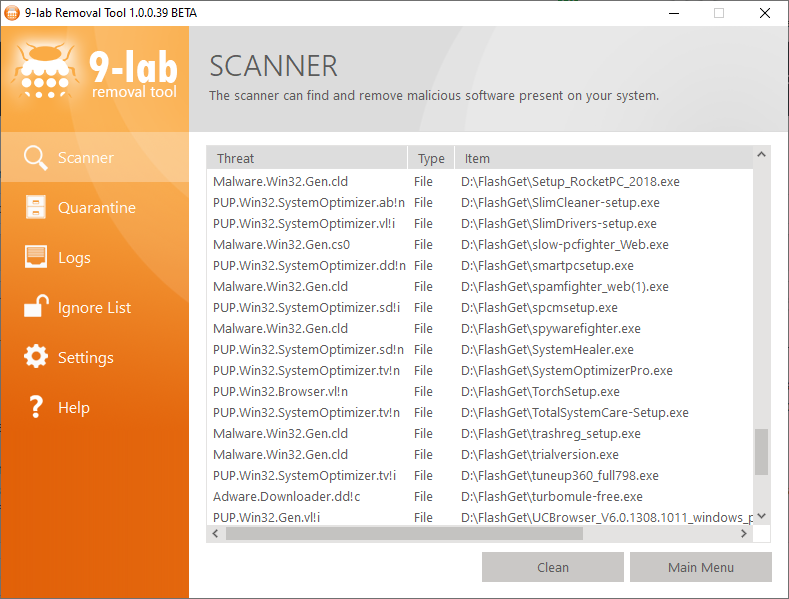Click the vertical scrollbar down arrow

click(x=761, y=516)
